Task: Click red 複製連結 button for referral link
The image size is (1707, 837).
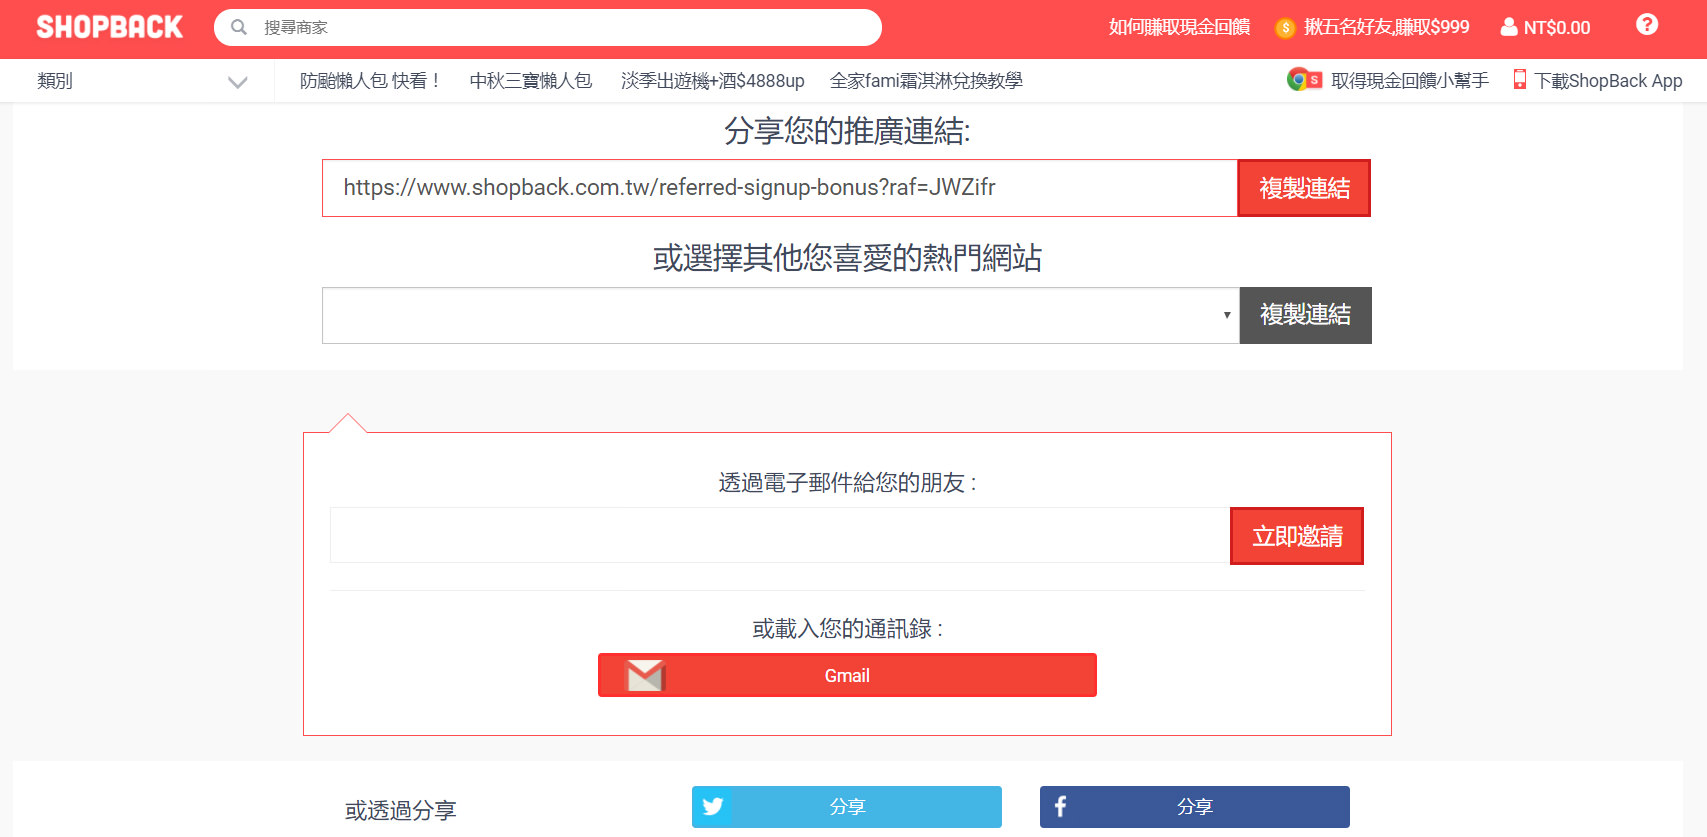Action: click(1304, 188)
